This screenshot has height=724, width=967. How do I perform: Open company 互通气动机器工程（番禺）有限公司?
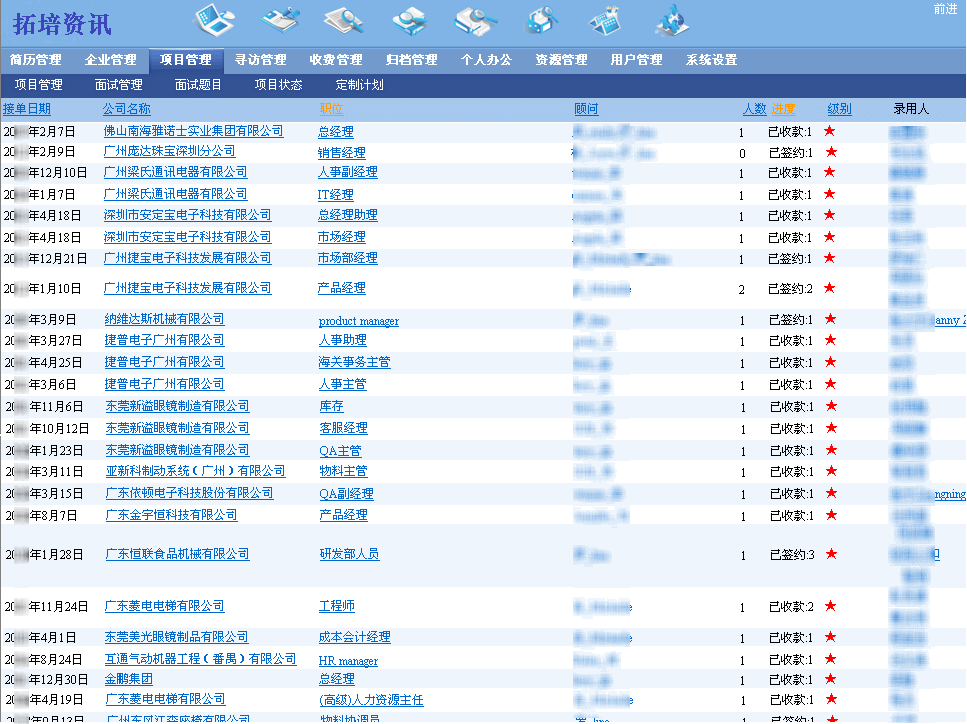click(x=200, y=659)
